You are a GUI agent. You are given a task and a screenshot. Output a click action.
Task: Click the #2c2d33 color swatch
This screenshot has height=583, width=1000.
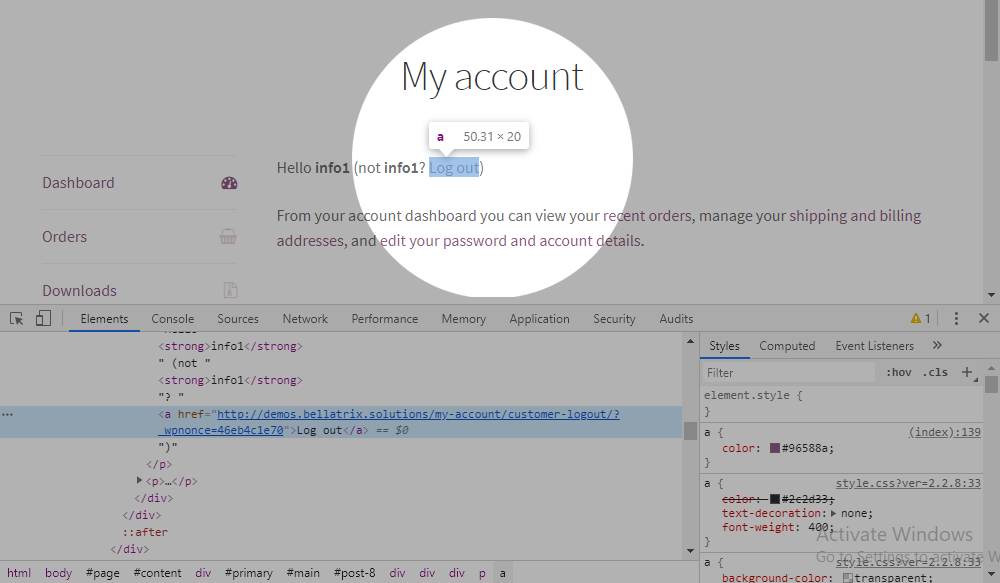pyautogui.click(x=774, y=498)
